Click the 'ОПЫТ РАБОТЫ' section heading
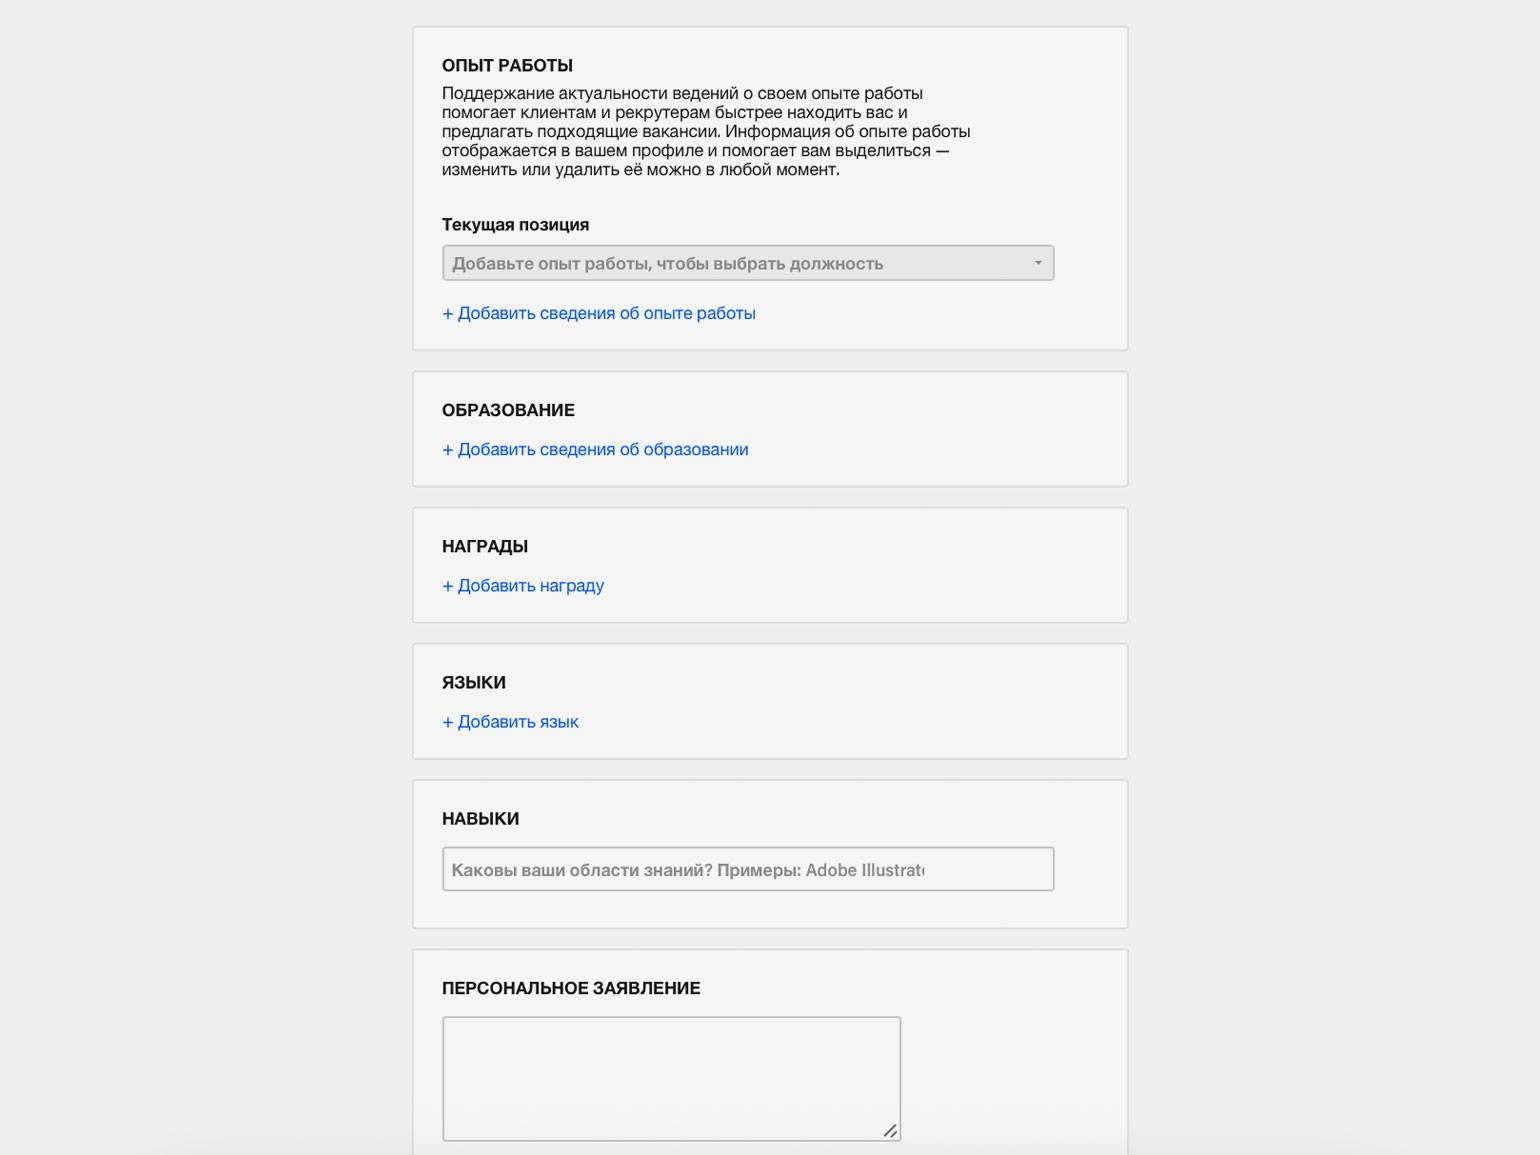The height and width of the screenshot is (1155, 1540). [x=507, y=65]
